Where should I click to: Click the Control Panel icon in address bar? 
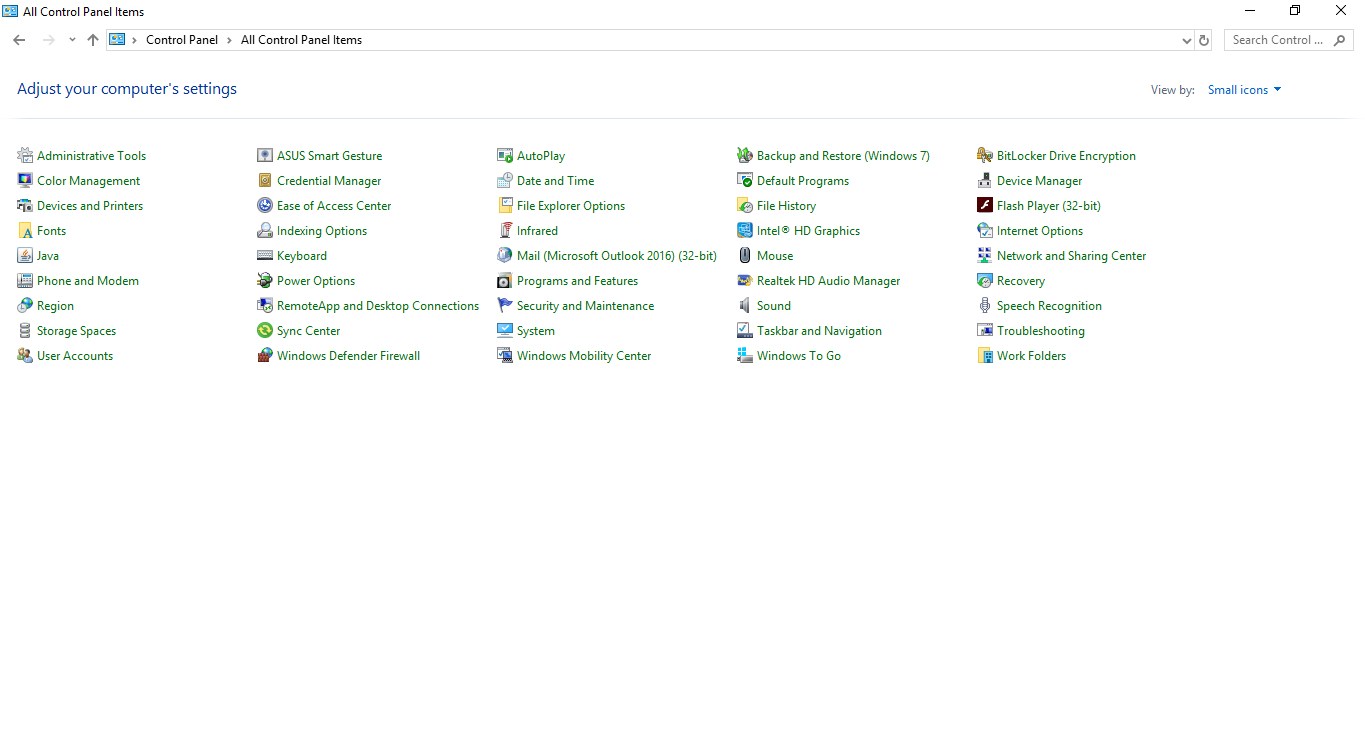(117, 40)
